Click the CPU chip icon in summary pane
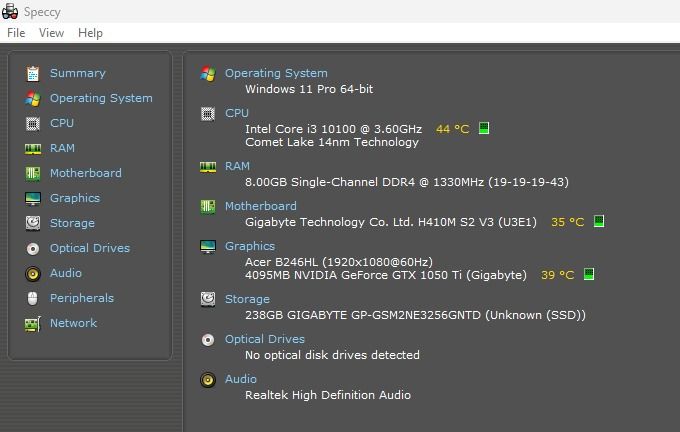The width and height of the screenshot is (680, 432). [208, 114]
